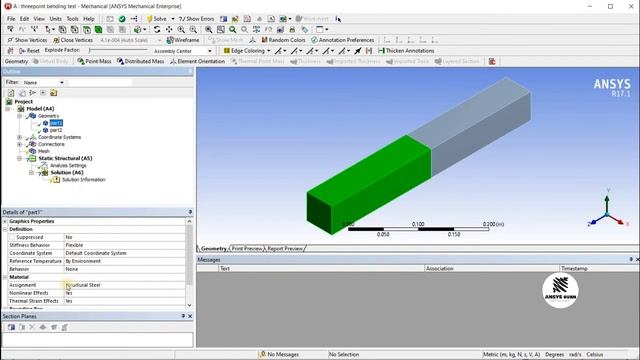Toggle Close Vertices
The height and width of the screenshot is (360, 640).
tap(73, 40)
